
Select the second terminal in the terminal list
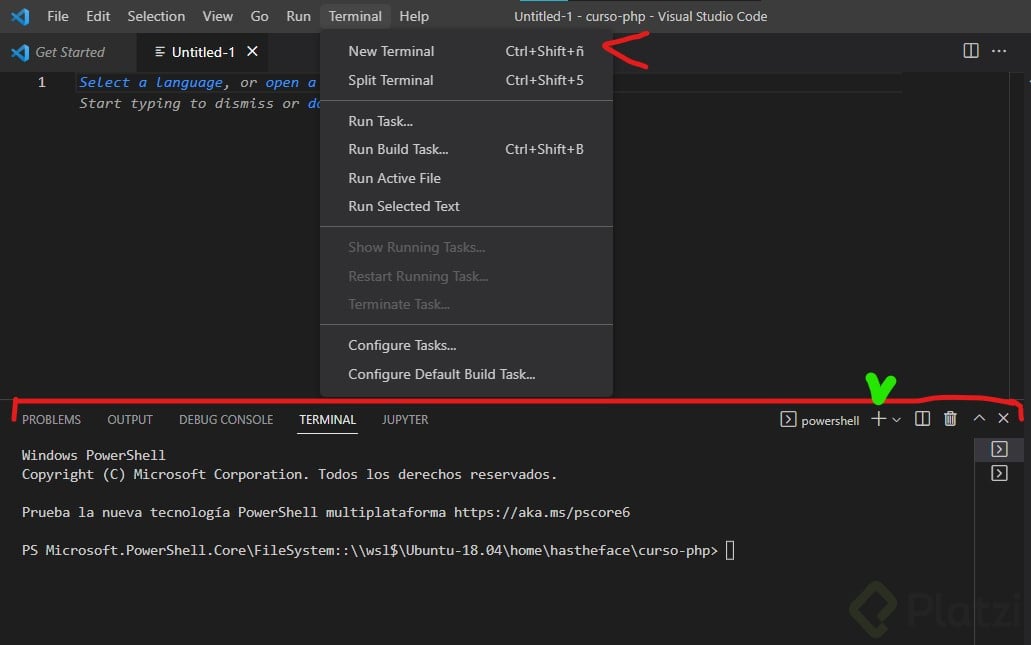coord(998,473)
